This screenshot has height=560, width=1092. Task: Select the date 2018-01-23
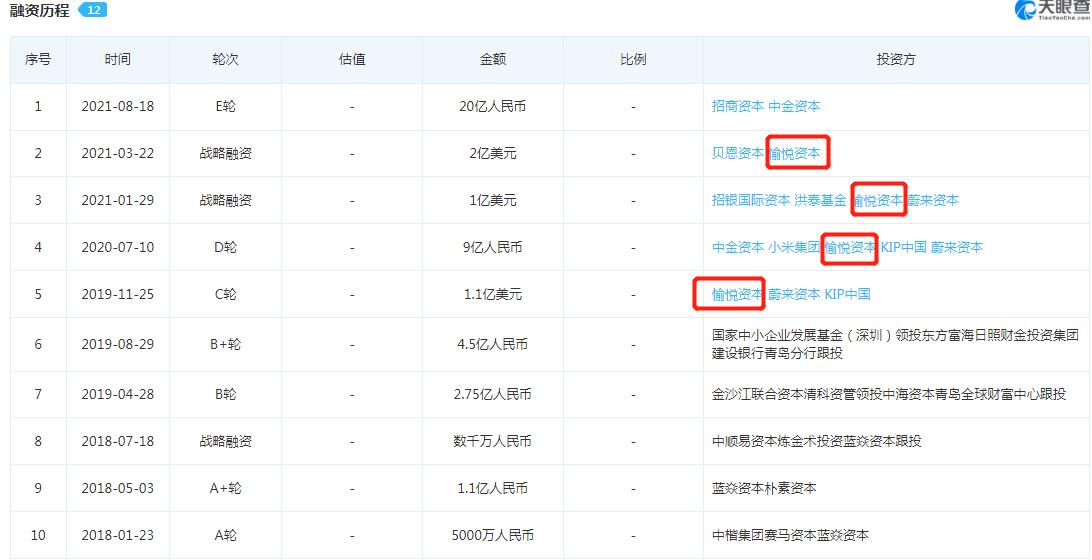[118, 536]
